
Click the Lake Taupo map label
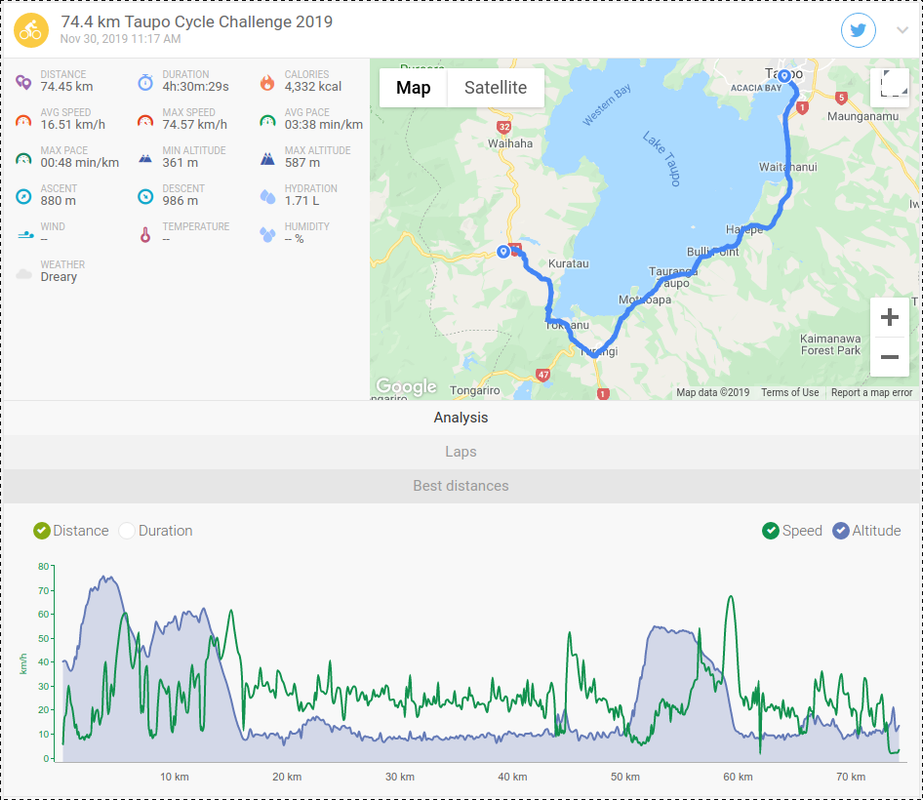point(662,159)
